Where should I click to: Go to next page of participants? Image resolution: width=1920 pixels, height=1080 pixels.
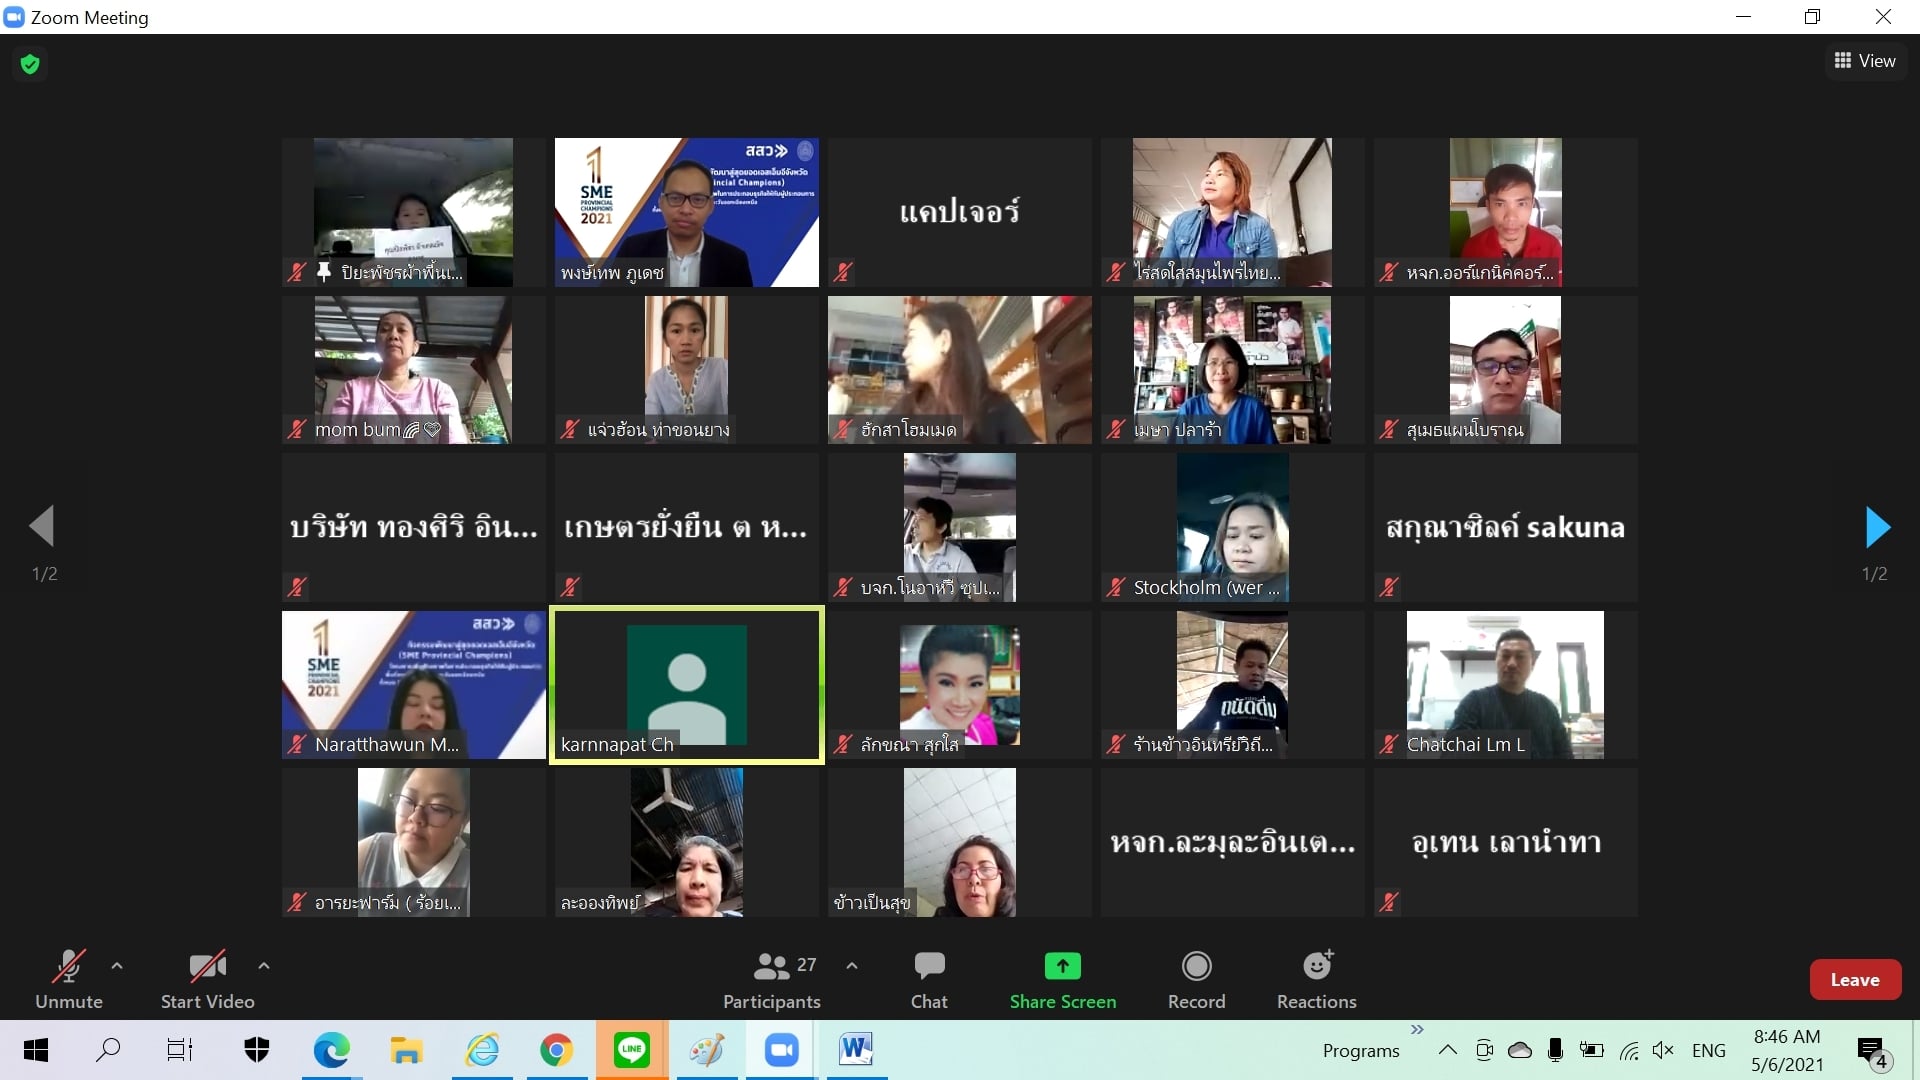click(1877, 527)
